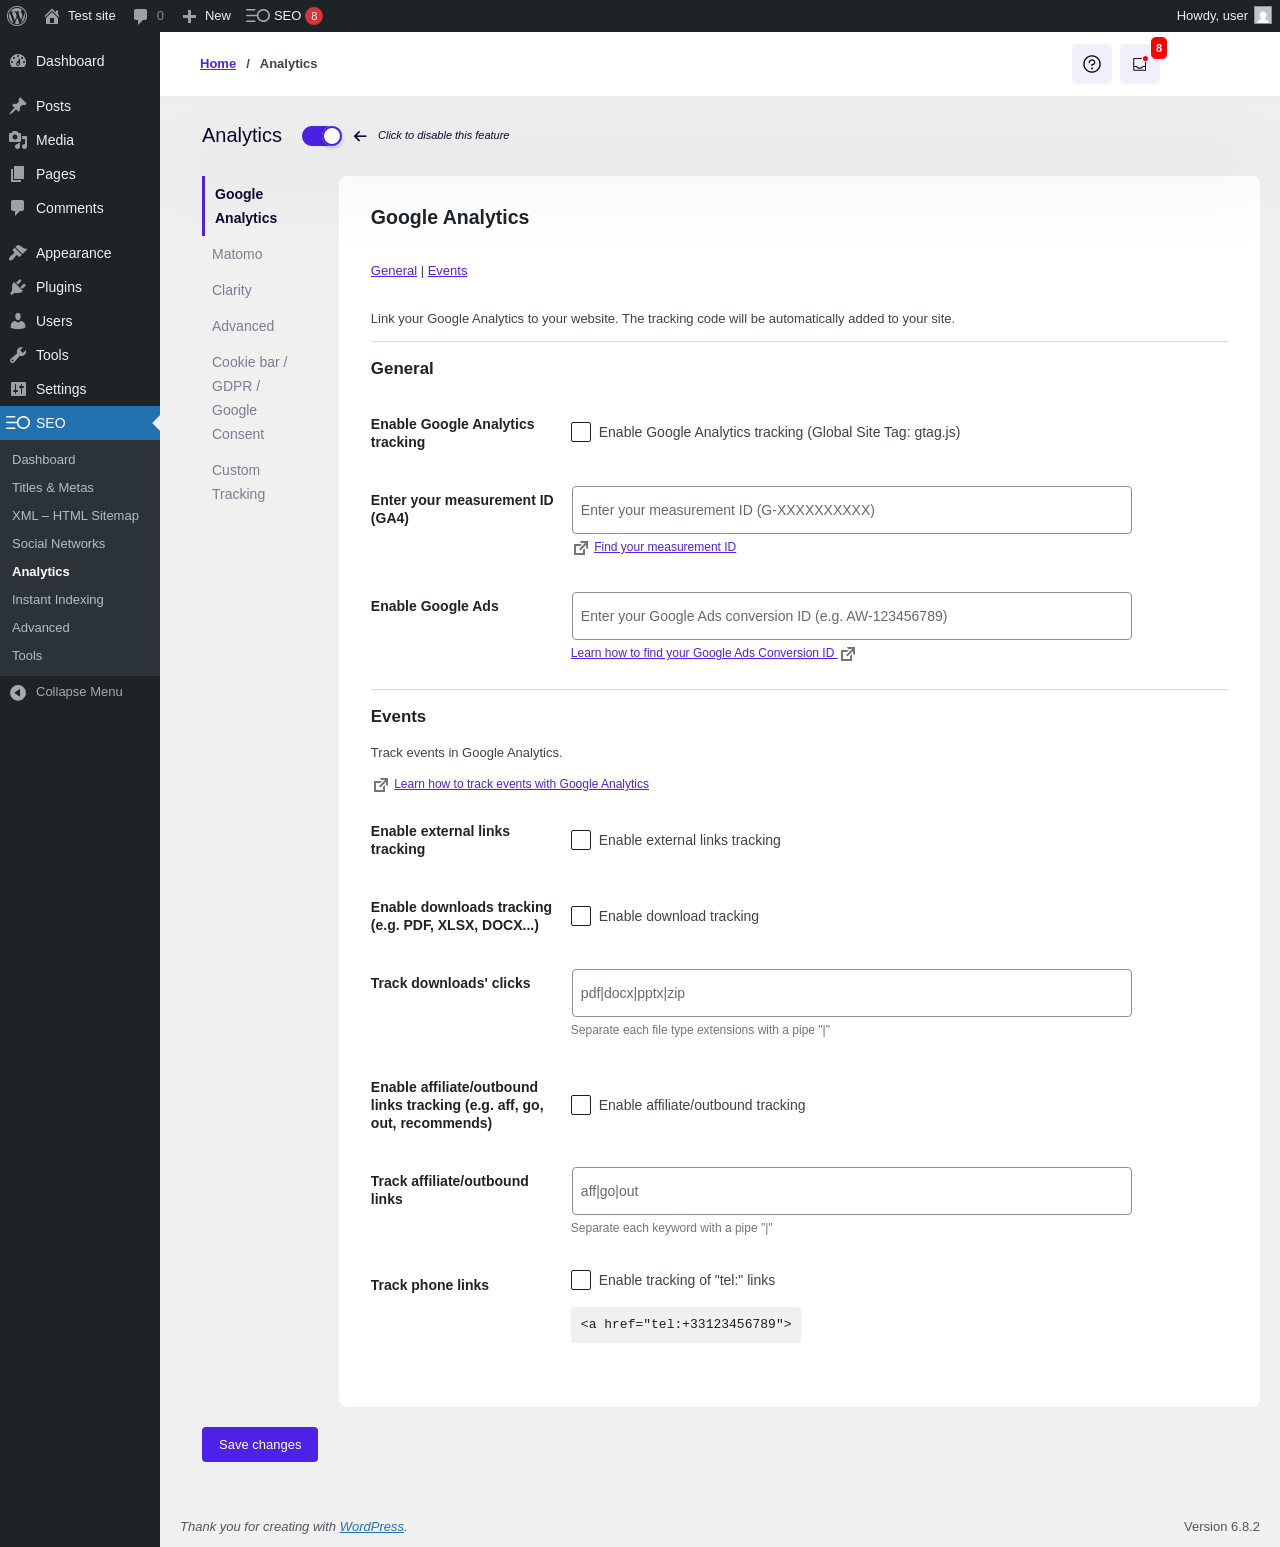This screenshot has height=1547, width=1280.
Task: Focus the Google Ads conversion ID field
Action: click(x=852, y=616)
